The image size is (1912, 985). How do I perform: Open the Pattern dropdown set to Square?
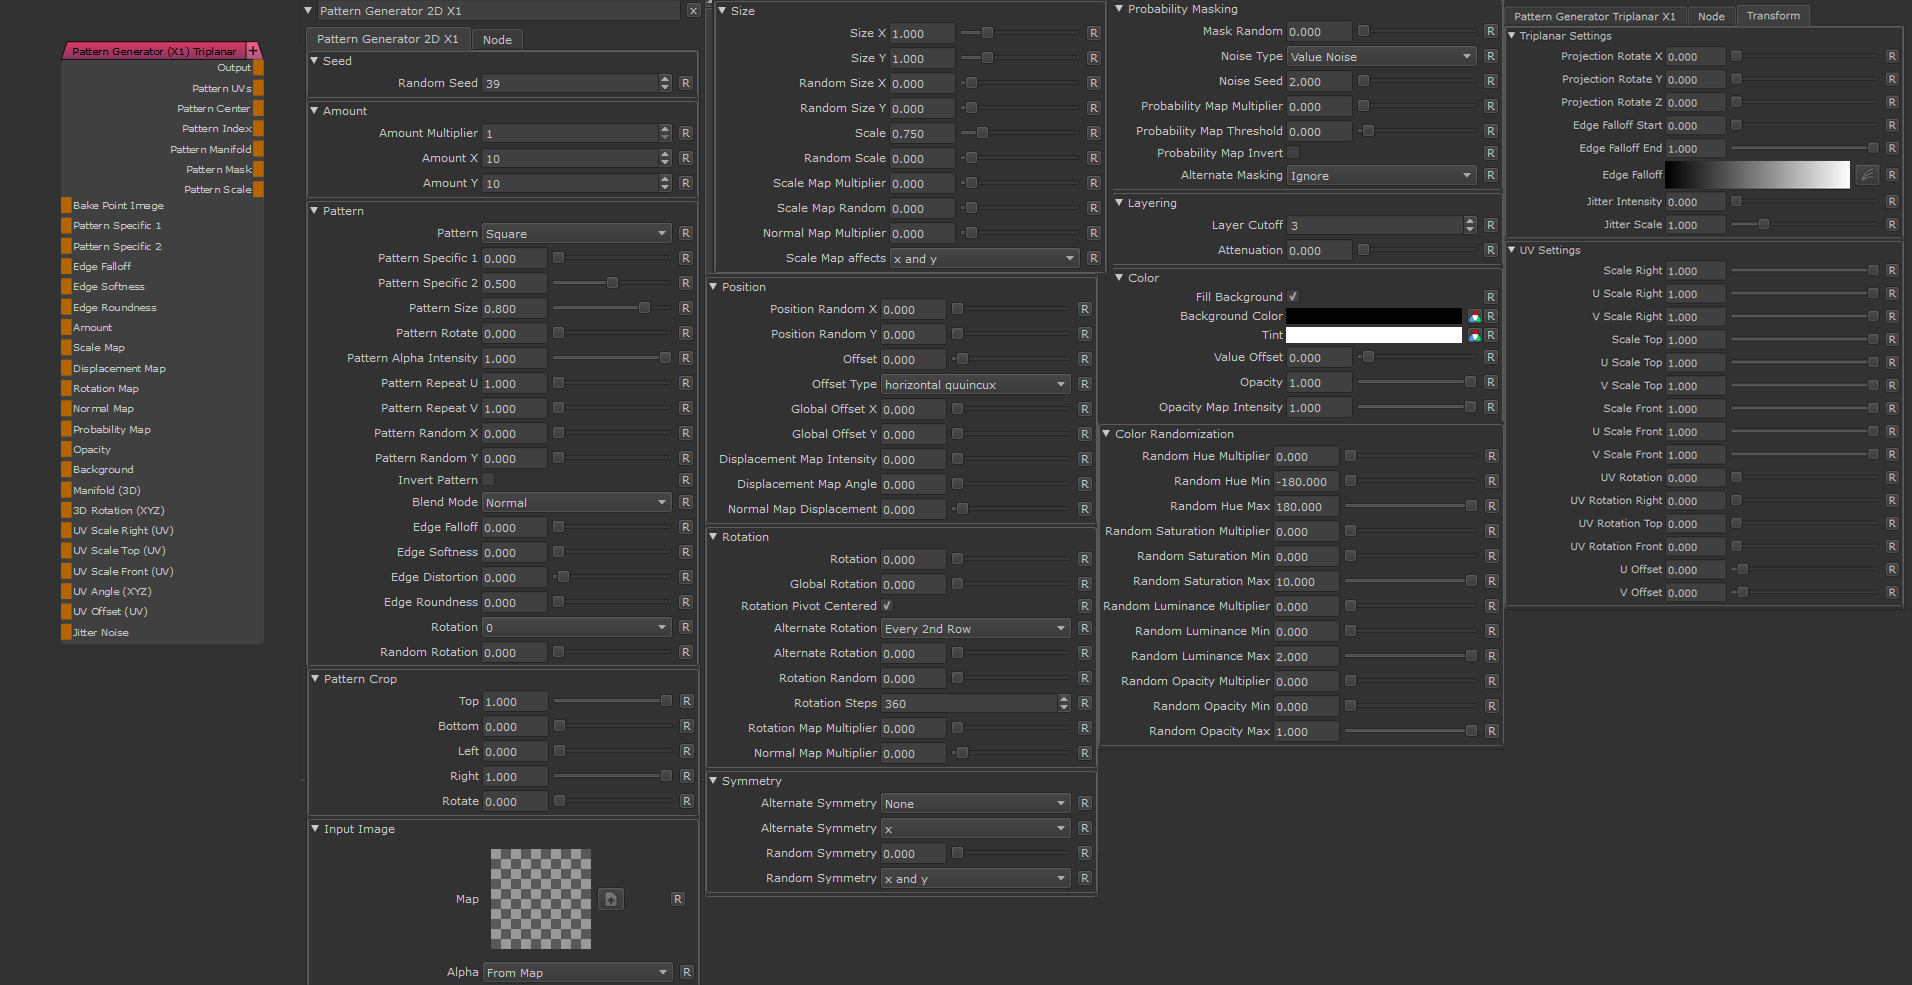tap(576, 233)
